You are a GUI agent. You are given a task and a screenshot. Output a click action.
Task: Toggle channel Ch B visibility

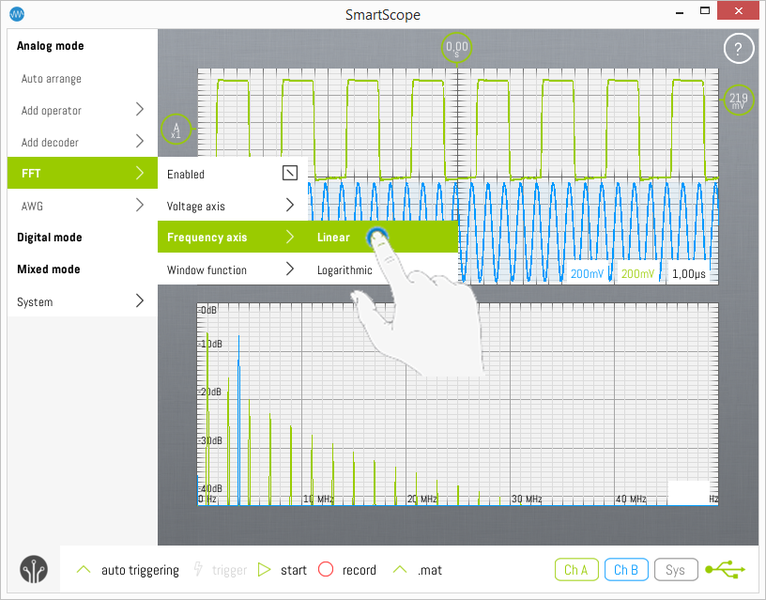click(x=626, y=570)
